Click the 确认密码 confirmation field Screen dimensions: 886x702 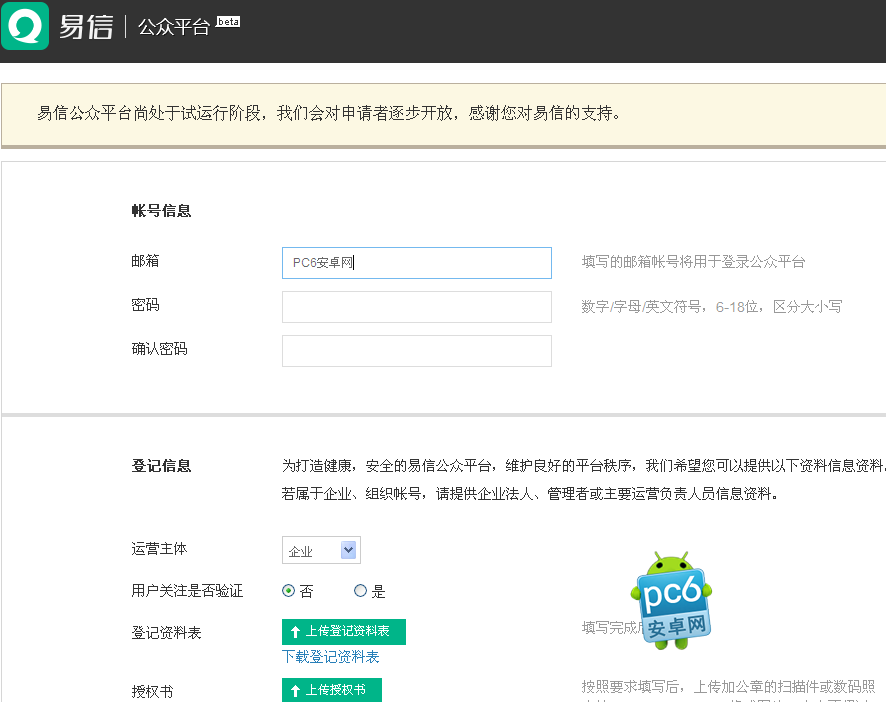coord(416,351)
